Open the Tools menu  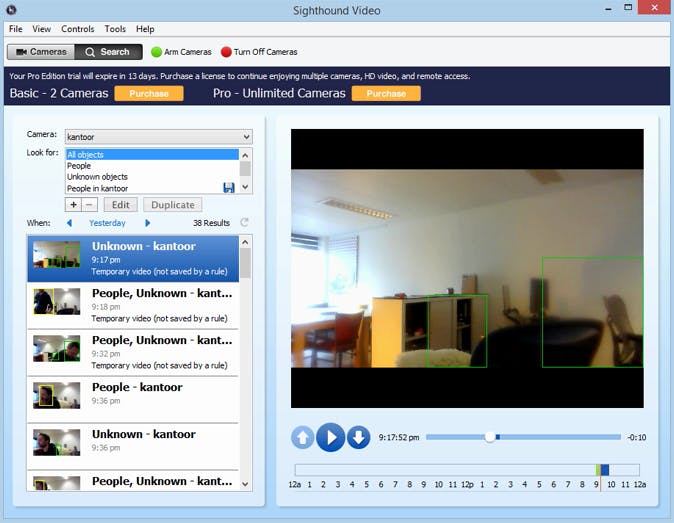[x=115, y=29]
